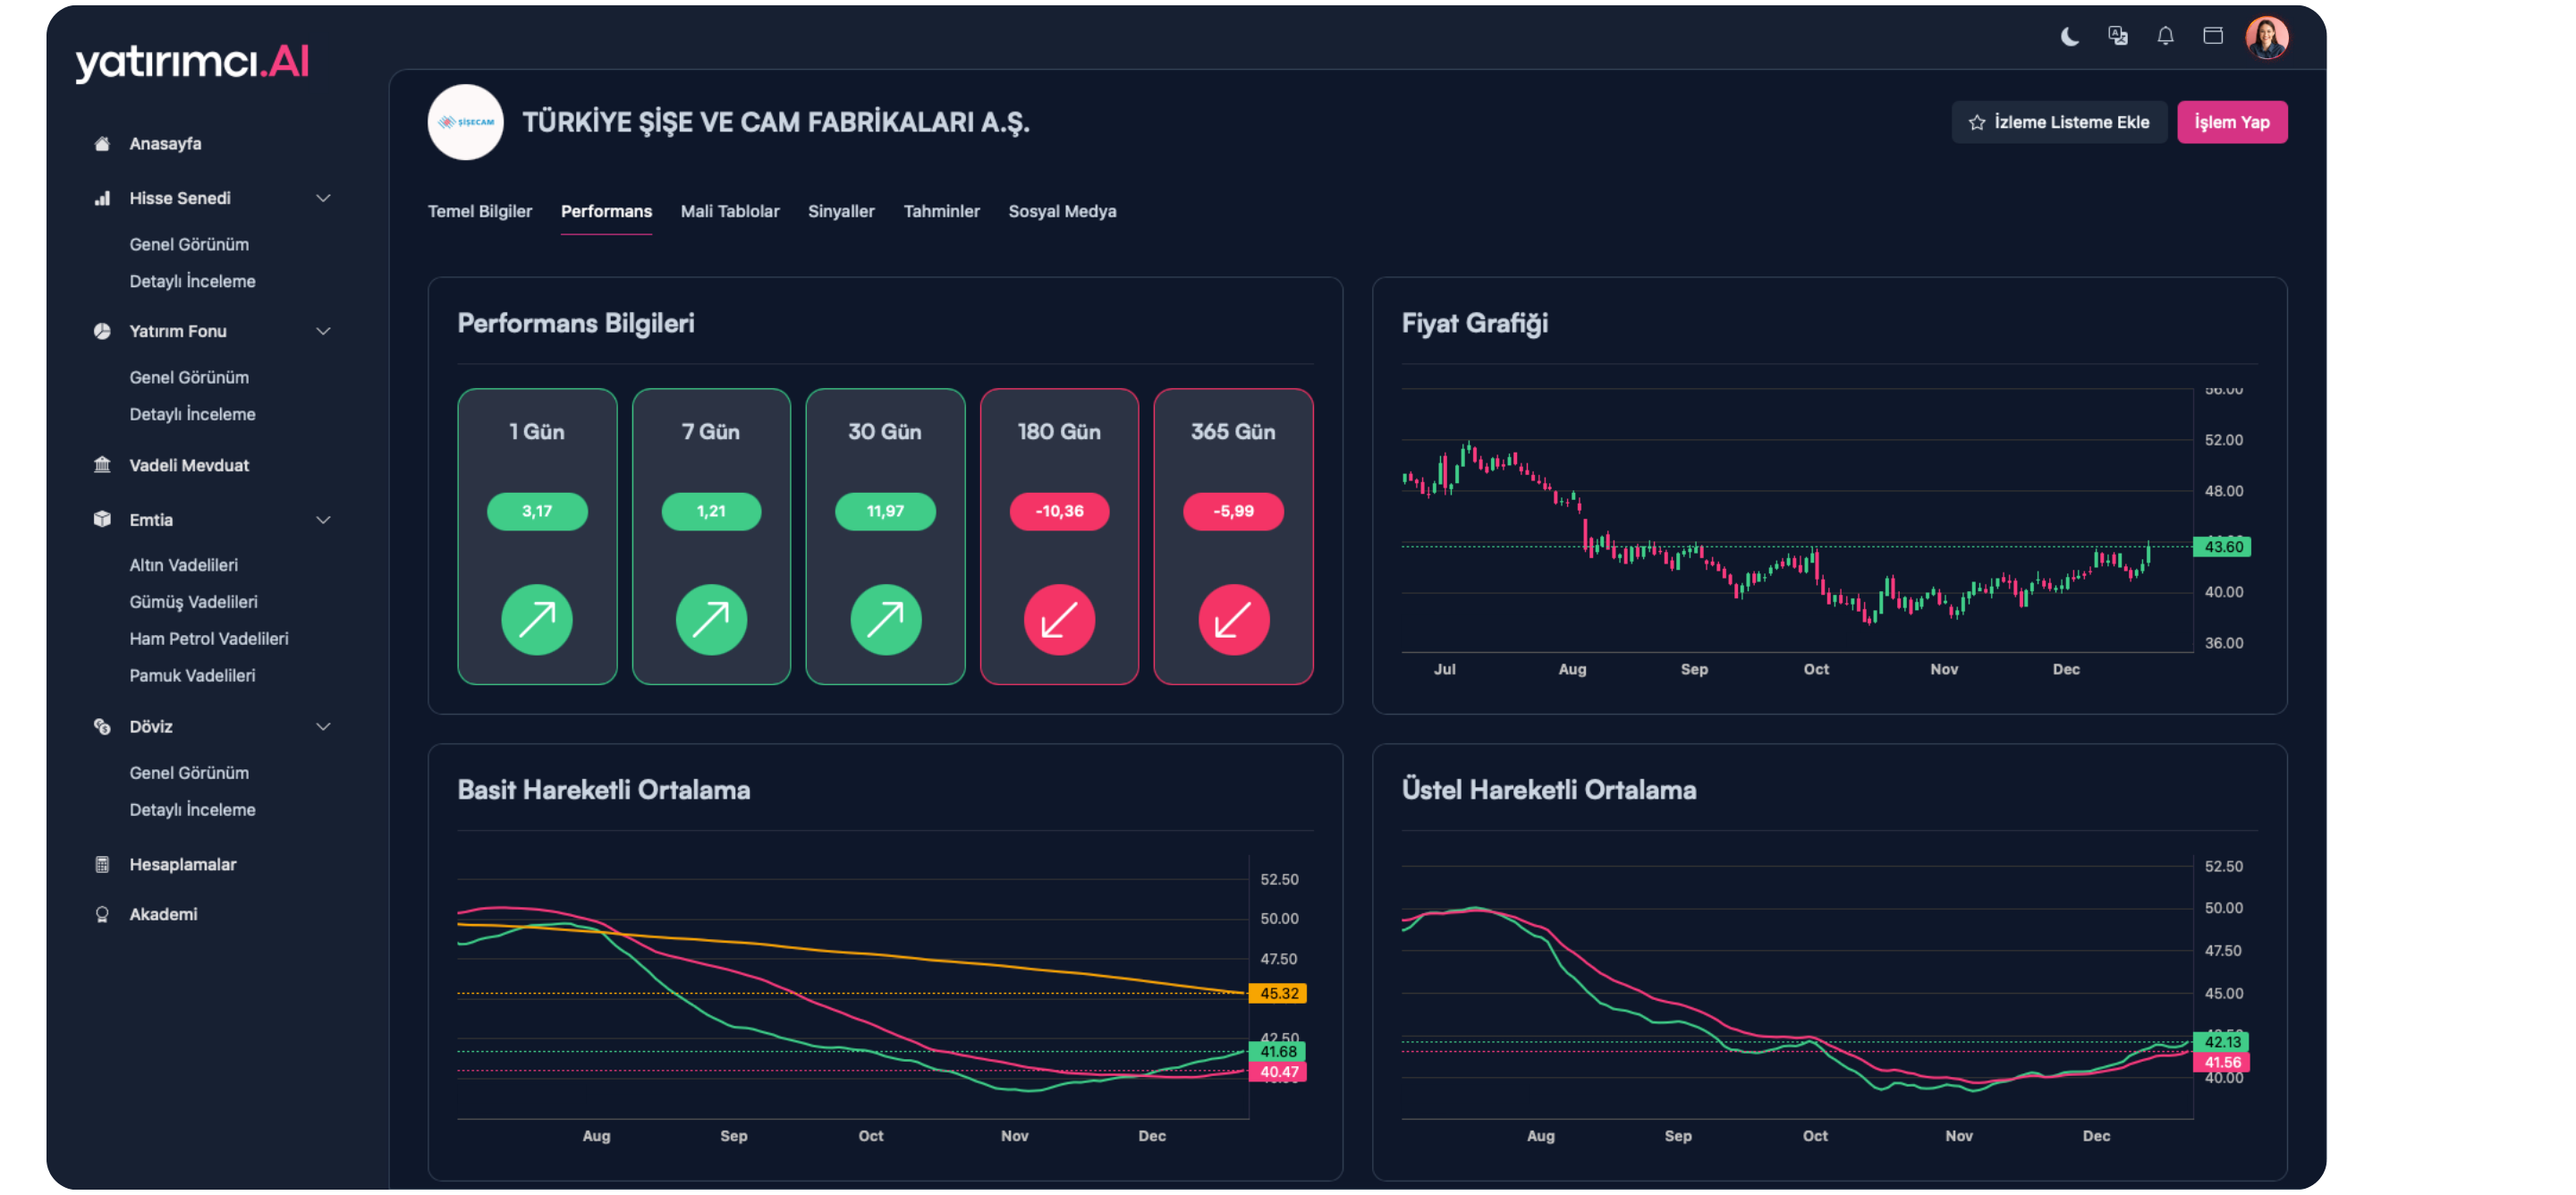
Task: Click the 1,21 green value badge
Action: [x=711, y=511]
